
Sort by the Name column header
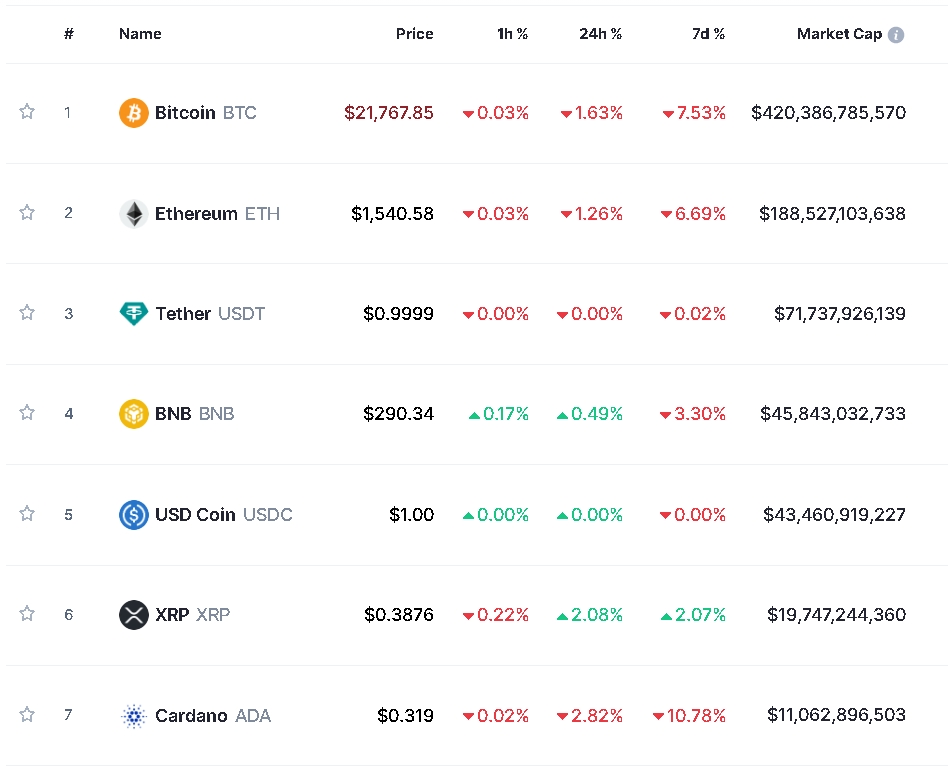coord(140,34)
